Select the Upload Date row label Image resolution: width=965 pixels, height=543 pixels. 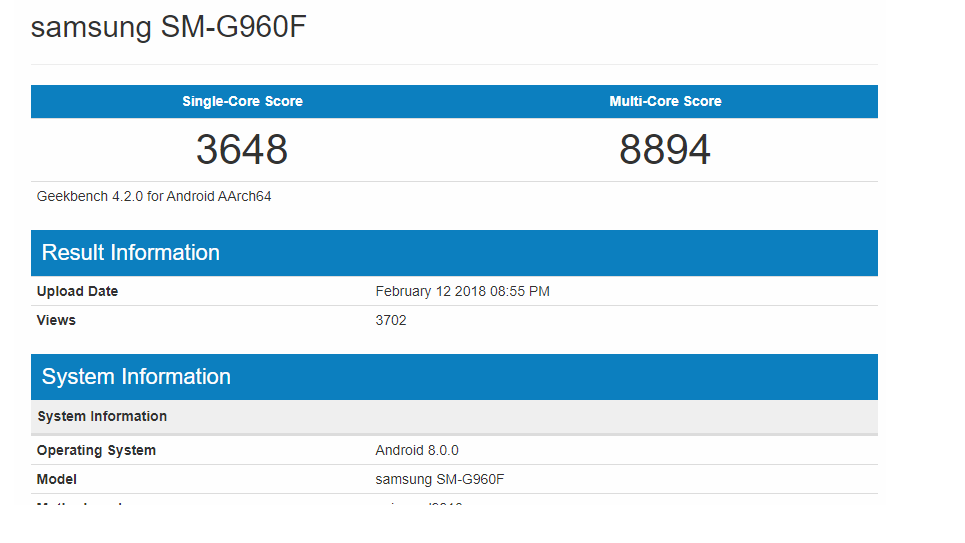[x=77, y=291]
